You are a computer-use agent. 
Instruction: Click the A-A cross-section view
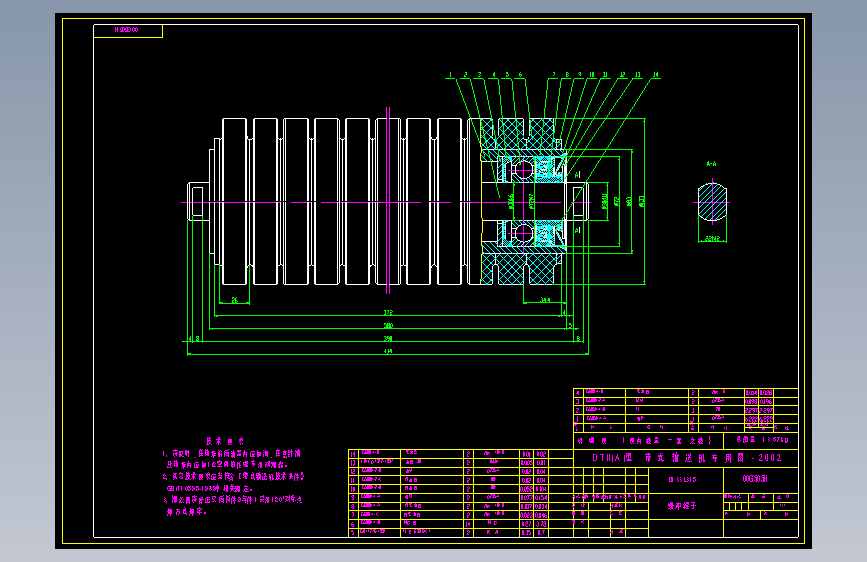point(712,202)
